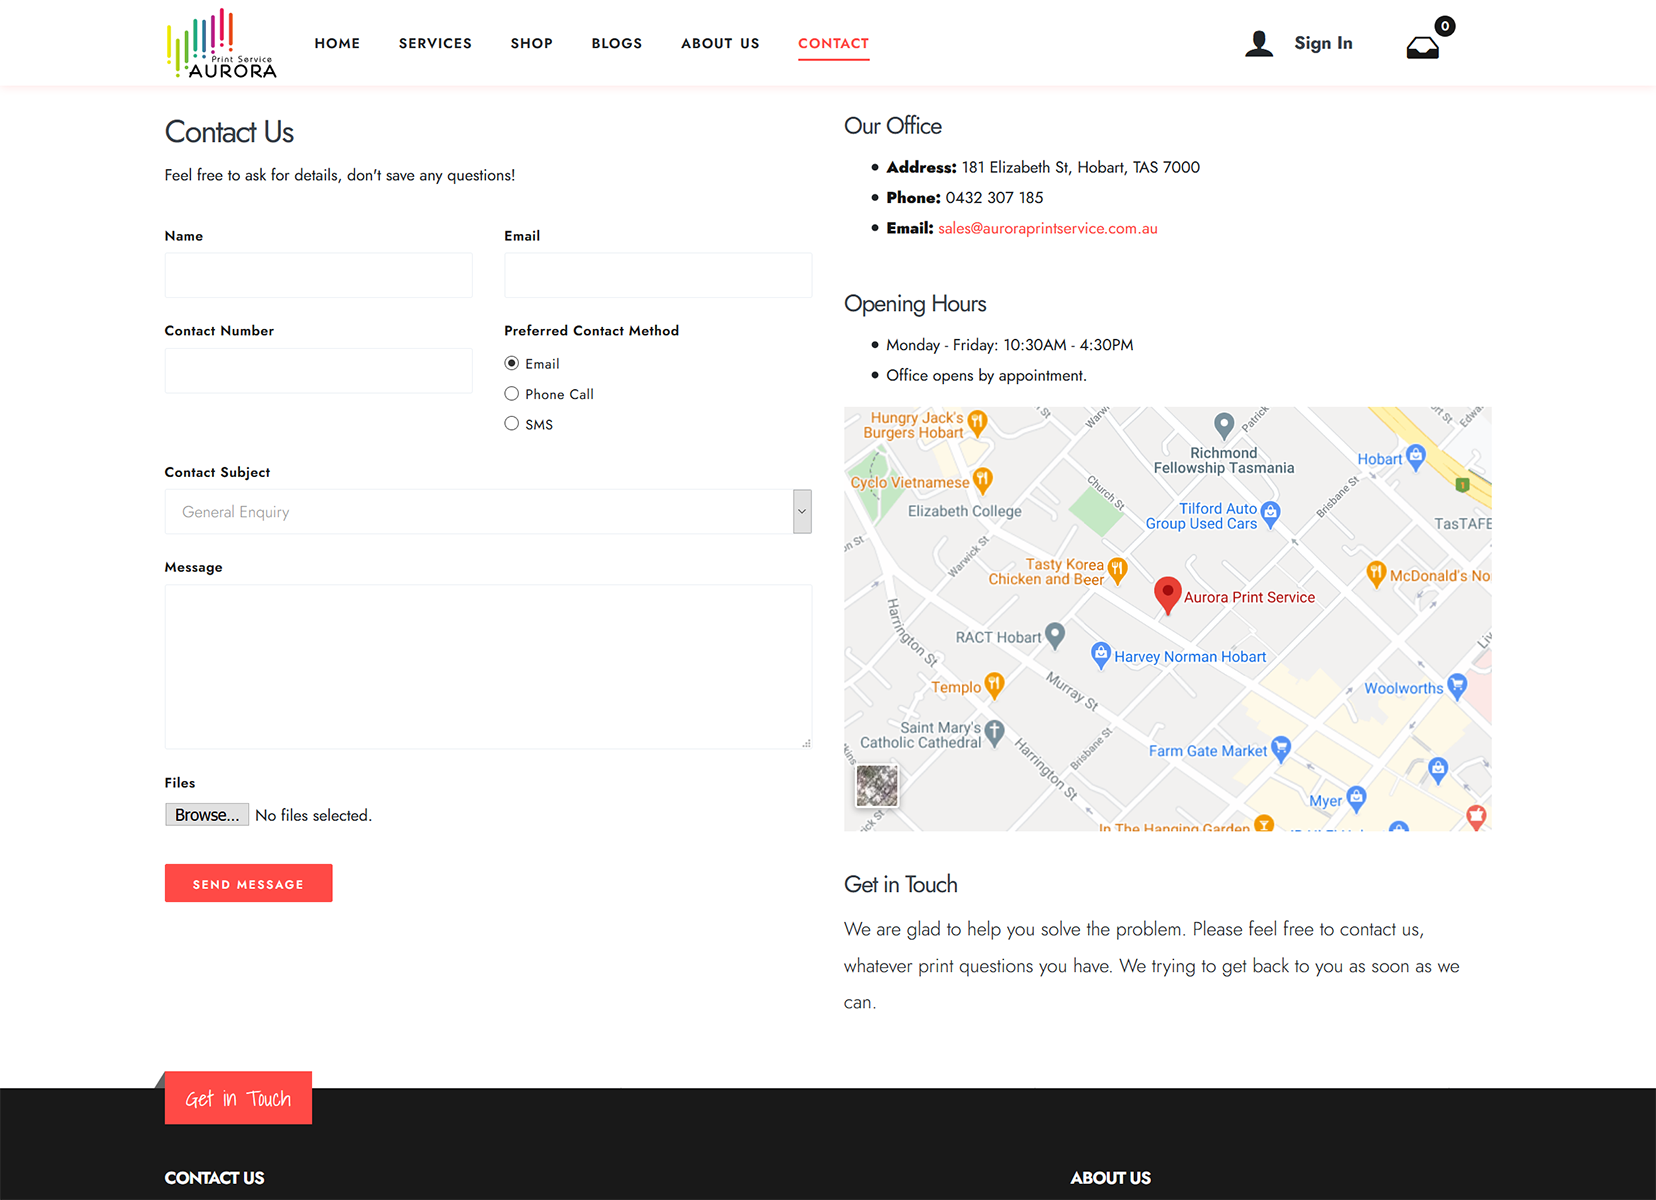The height and width of the screenshot is (1200, 1656).
Task: Click the red Aurora Print Service map pin
Action: pyautogui.click(x=1167, y=595)
